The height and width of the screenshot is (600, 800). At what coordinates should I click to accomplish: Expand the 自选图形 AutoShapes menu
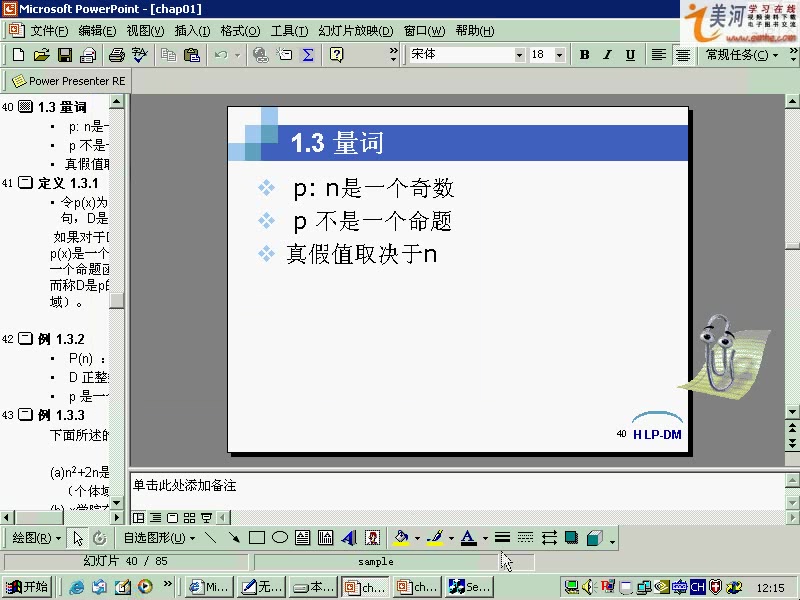coord(159,538)
